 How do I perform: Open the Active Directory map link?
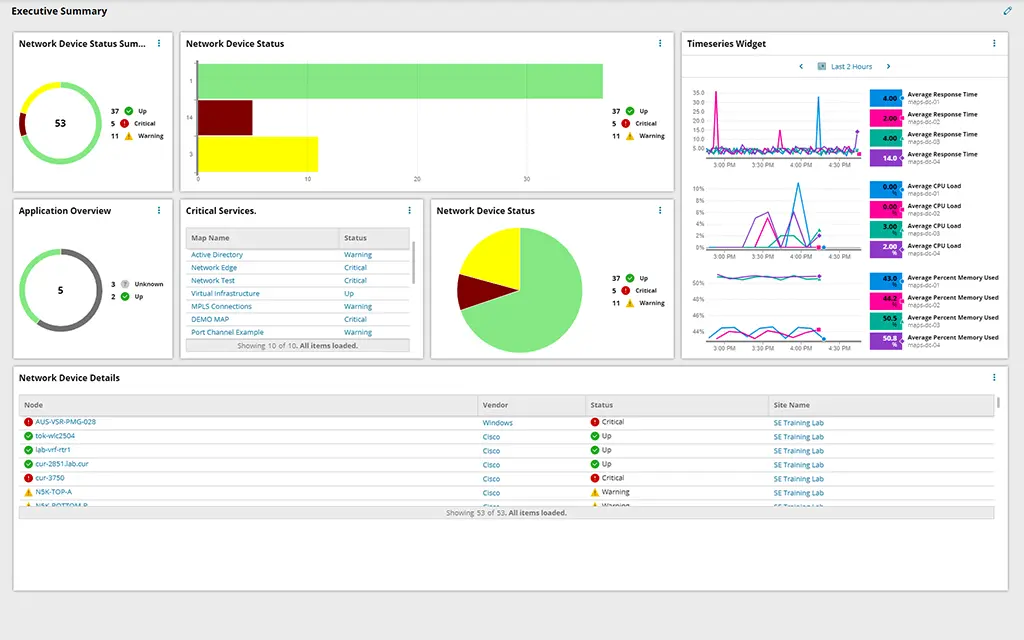pos(216,254)
